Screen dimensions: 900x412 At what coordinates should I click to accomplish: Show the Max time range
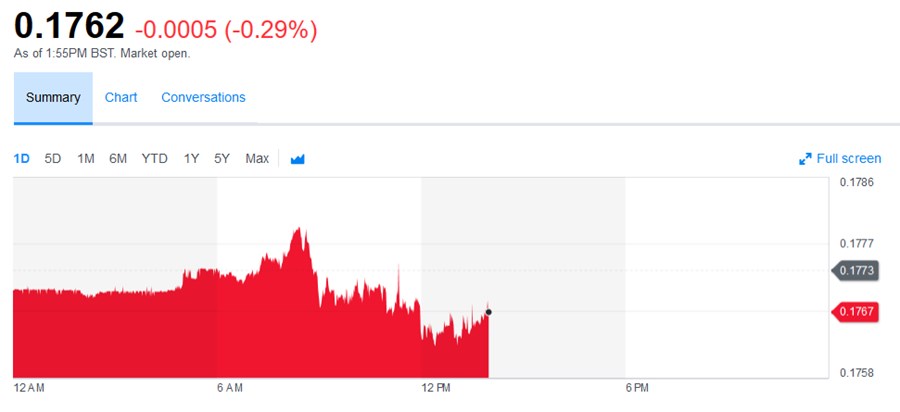click(x=257, y=158)
